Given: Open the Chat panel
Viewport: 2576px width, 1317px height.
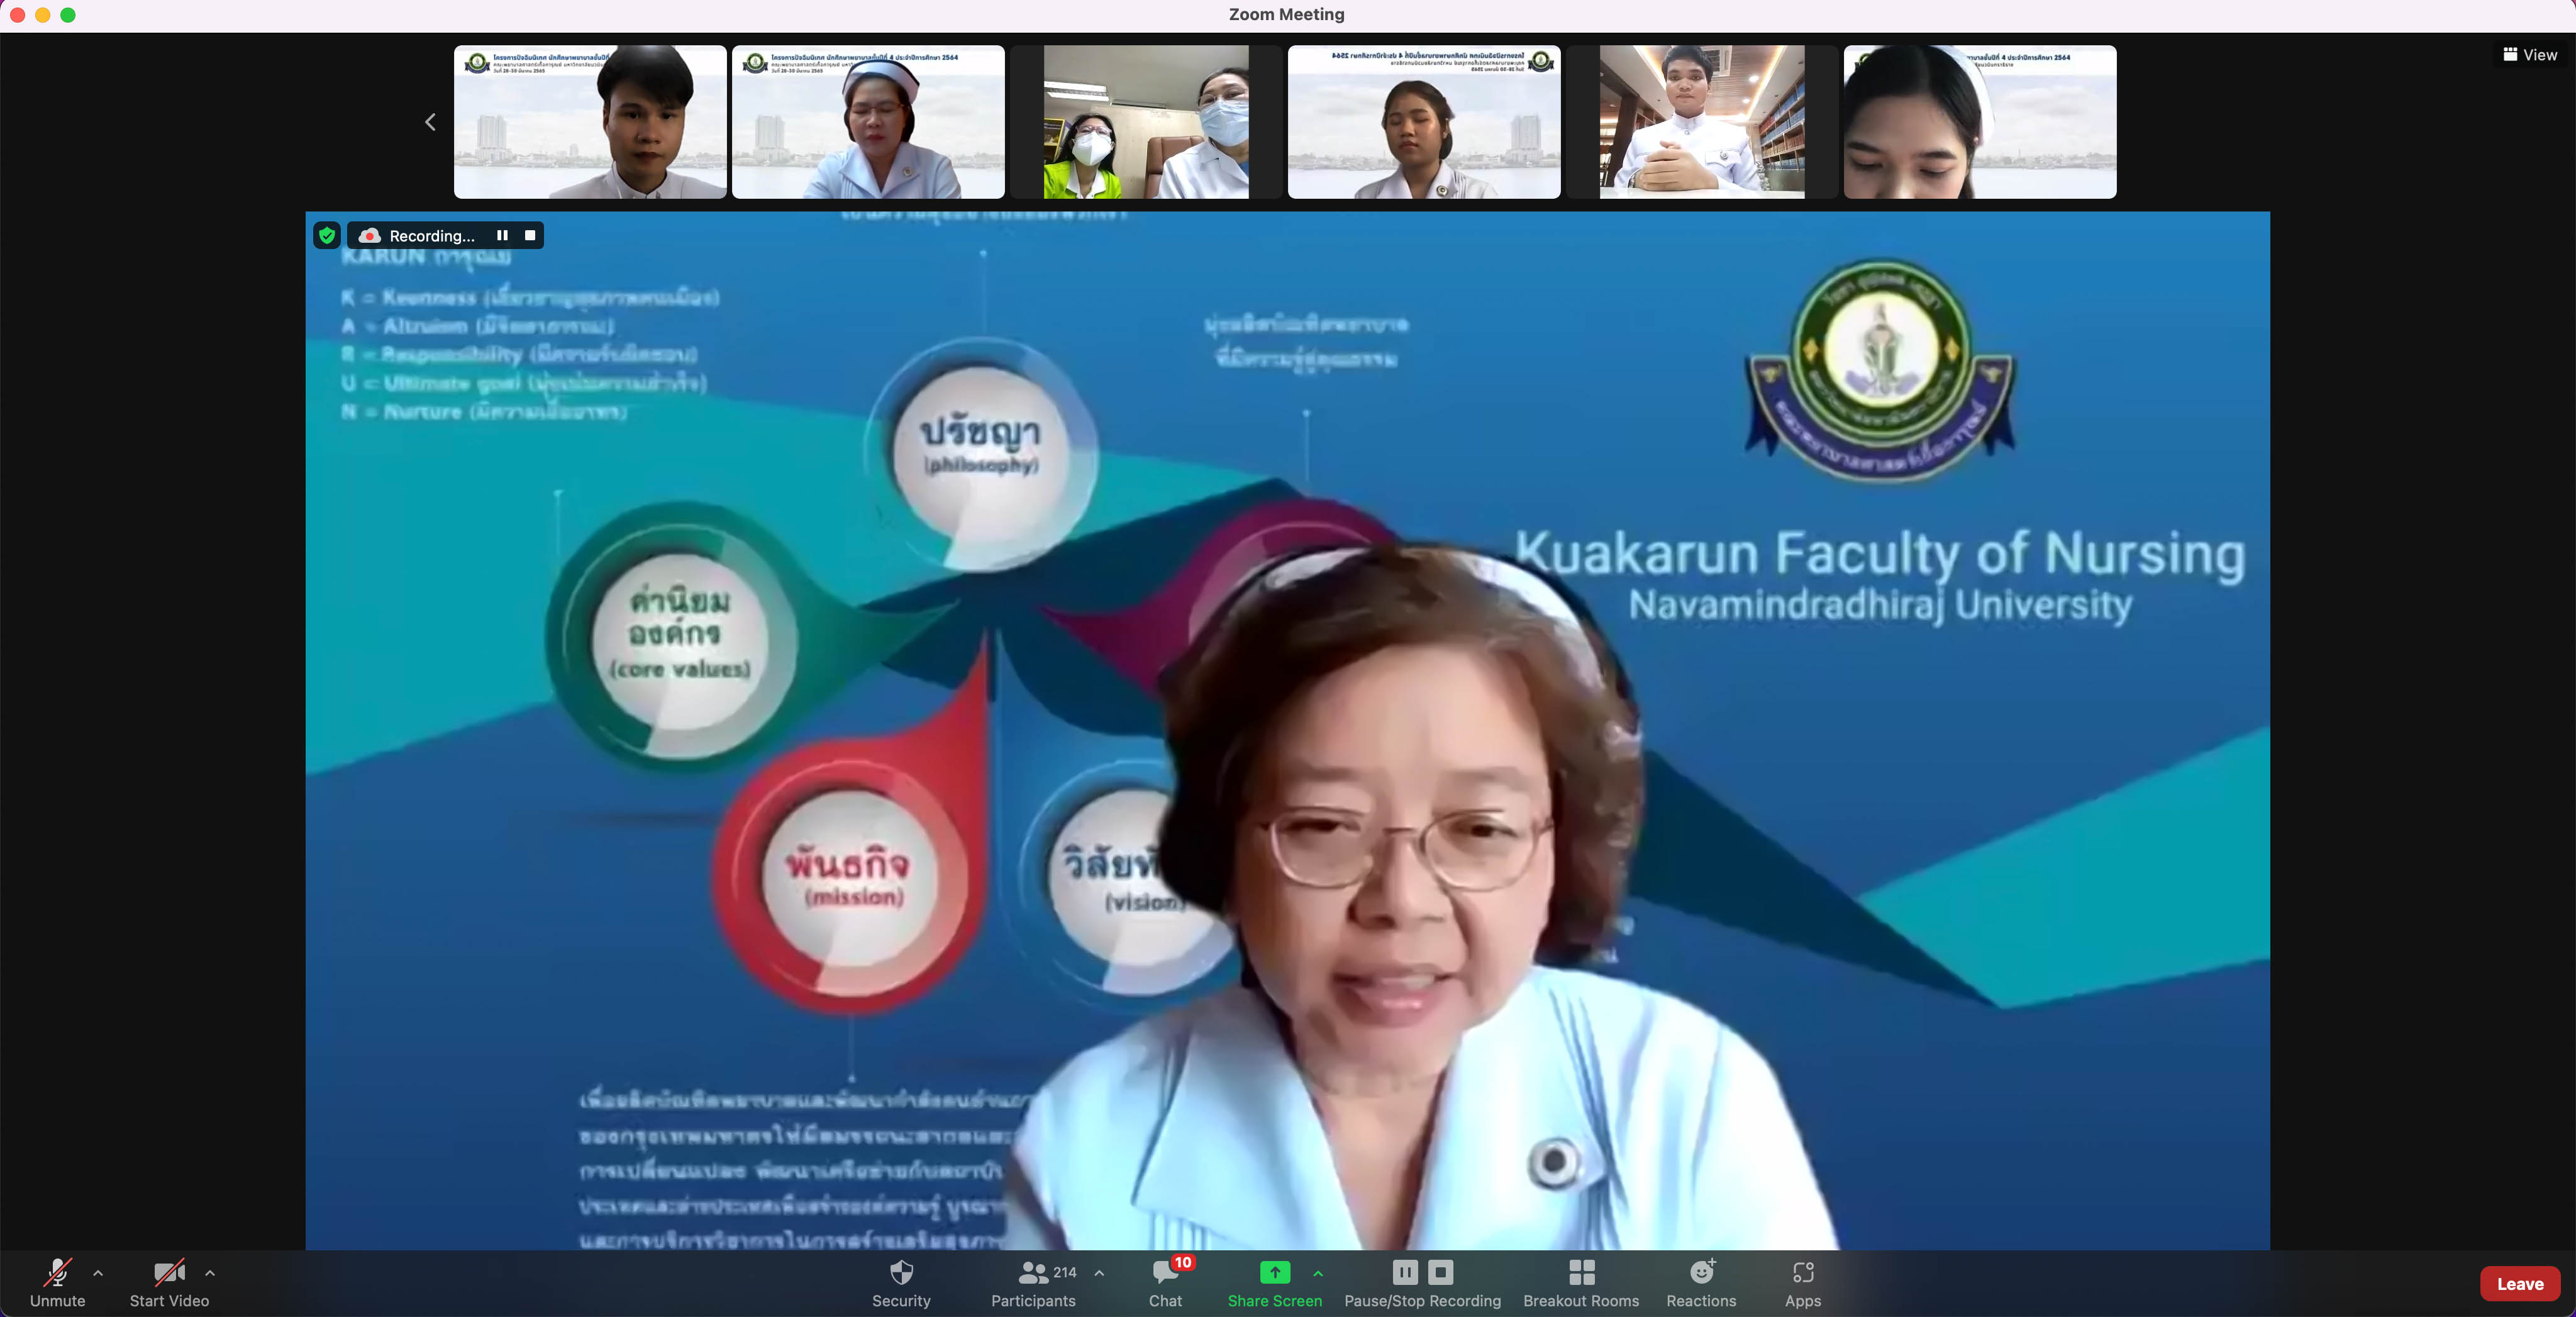Looking at the screenshot, I should coord(1165,1283).
